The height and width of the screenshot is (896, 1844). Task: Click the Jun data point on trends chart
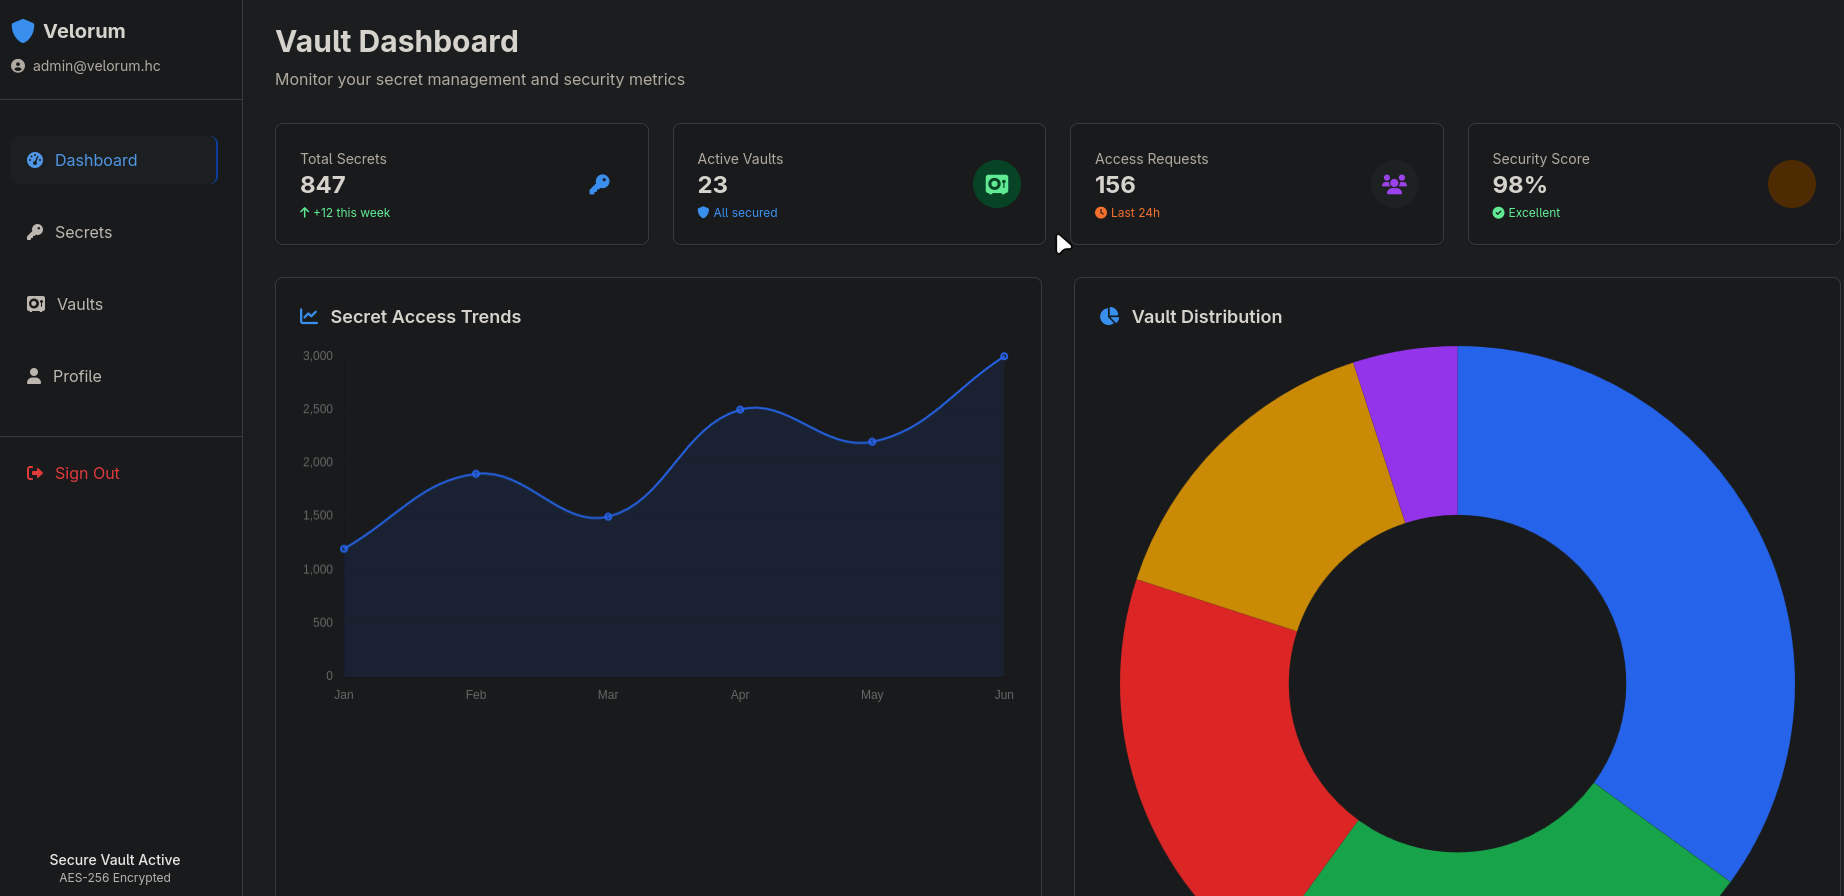click(x=1004, y=356)
